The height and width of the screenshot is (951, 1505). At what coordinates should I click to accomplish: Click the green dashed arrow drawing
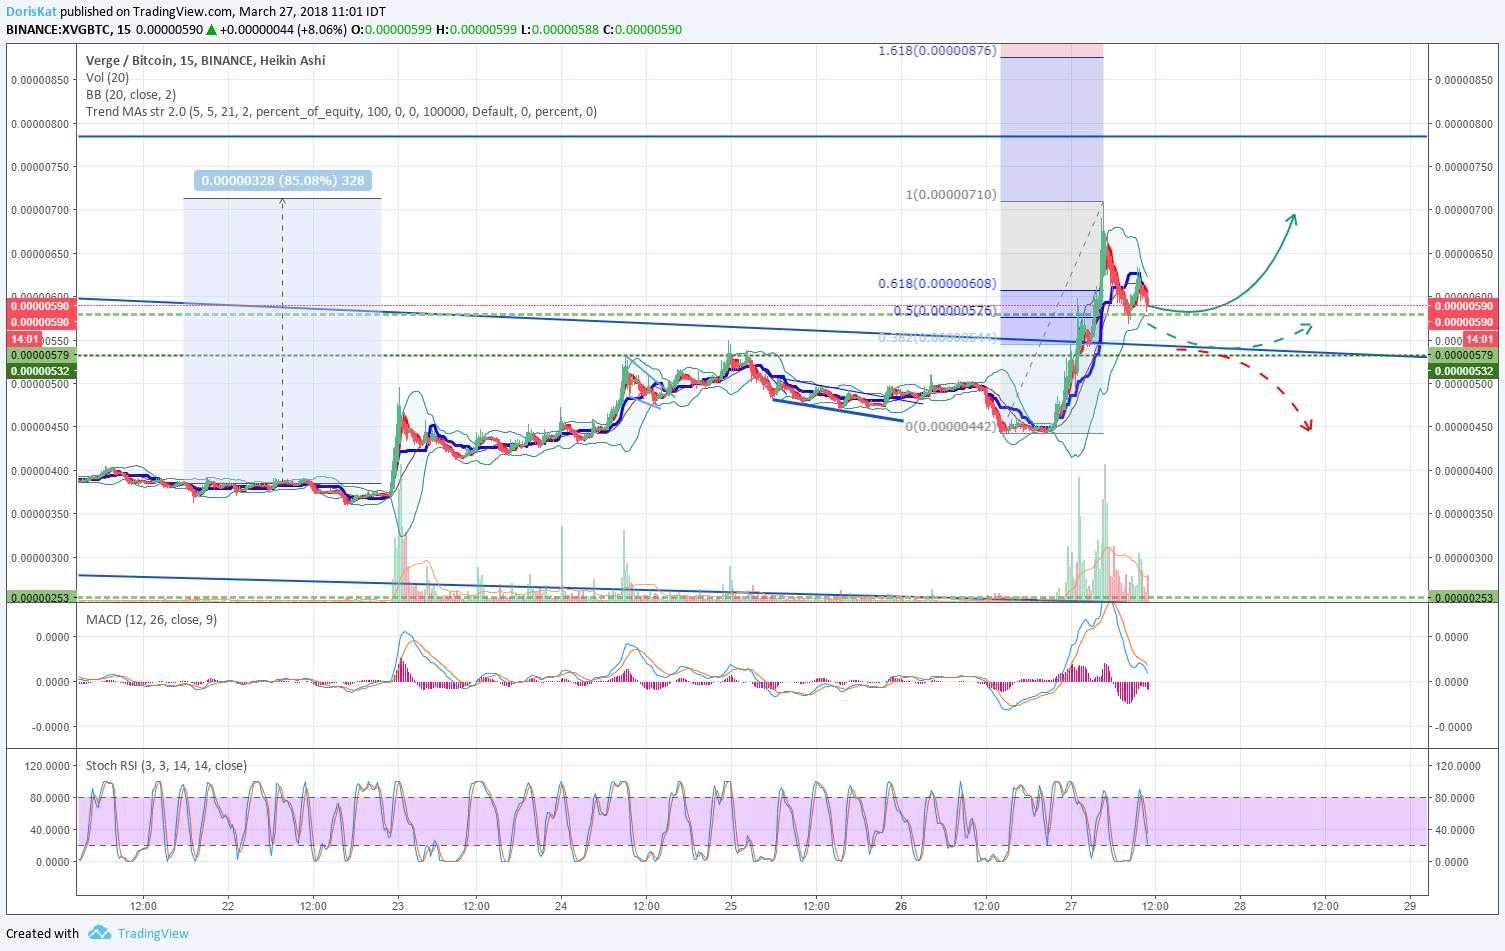pyautogui.click(x=1230, y=336)
